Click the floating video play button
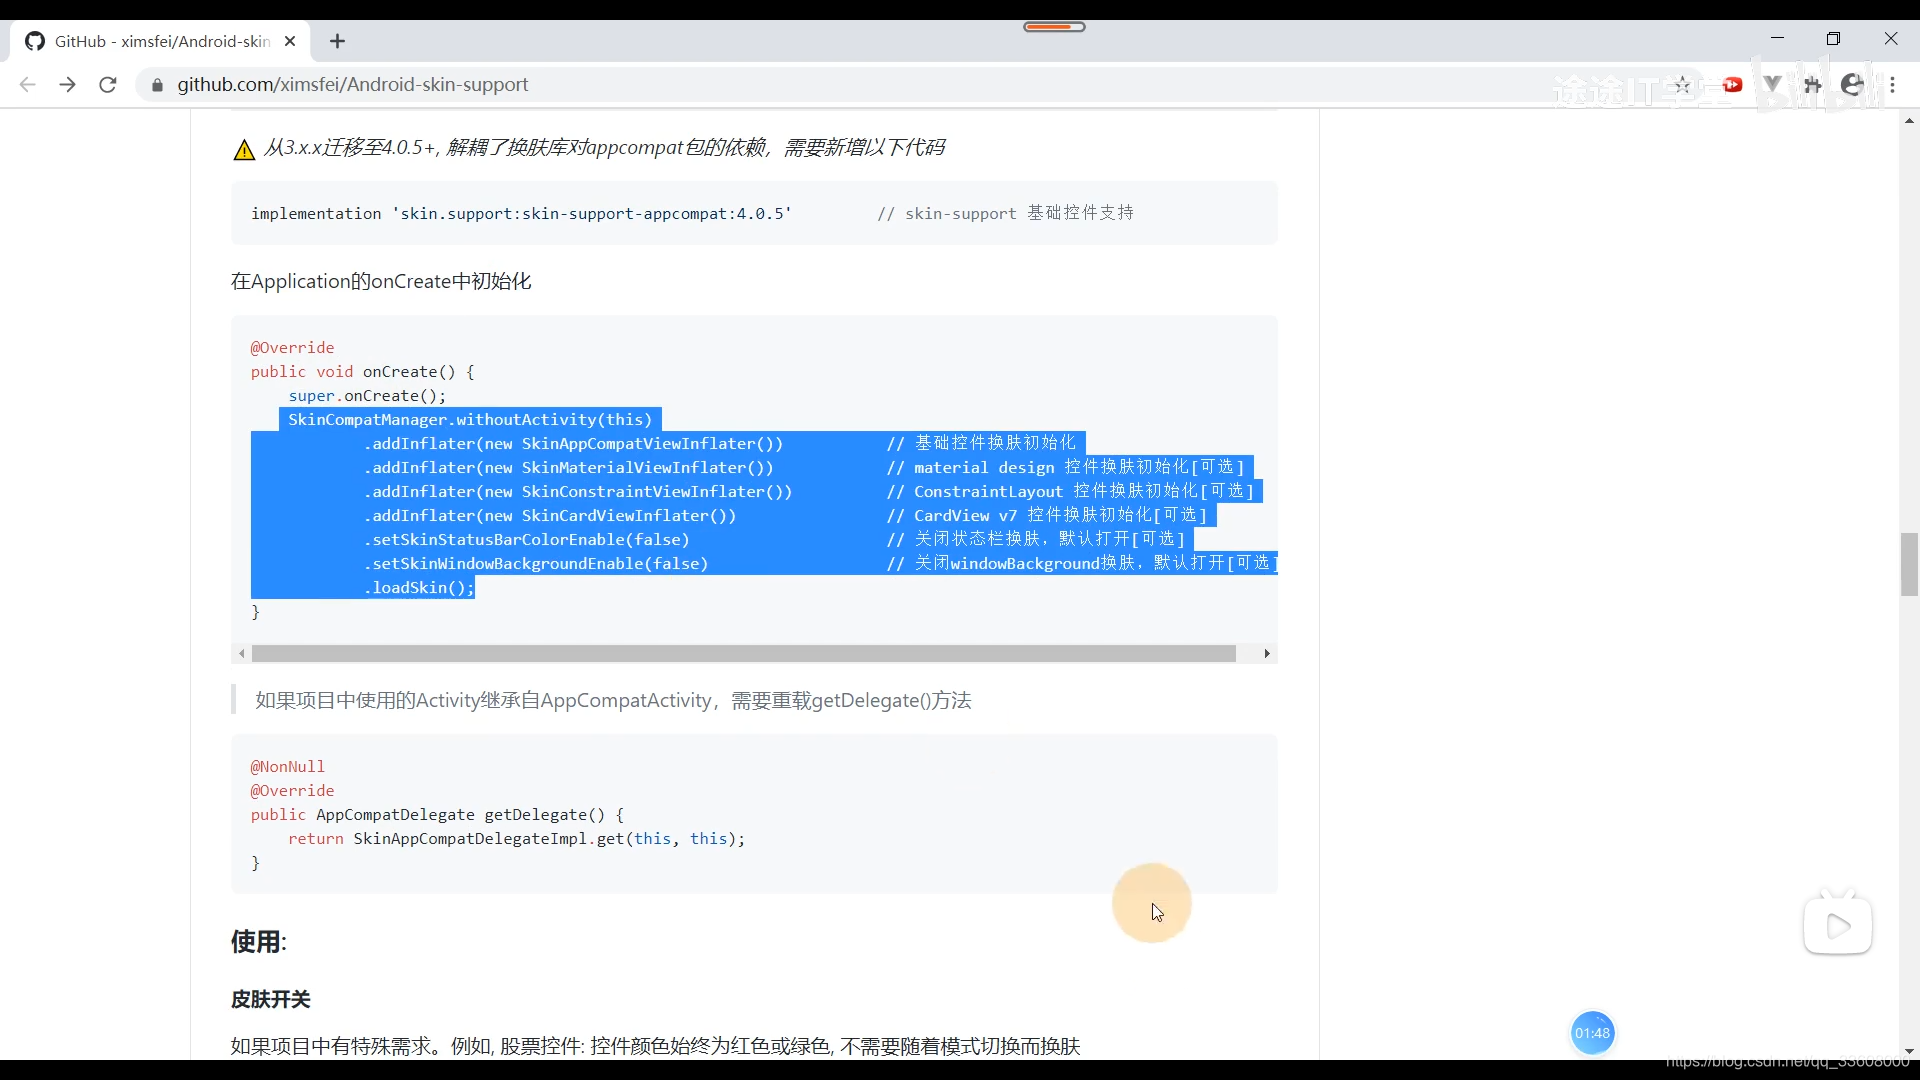 tap(1838, 925)
